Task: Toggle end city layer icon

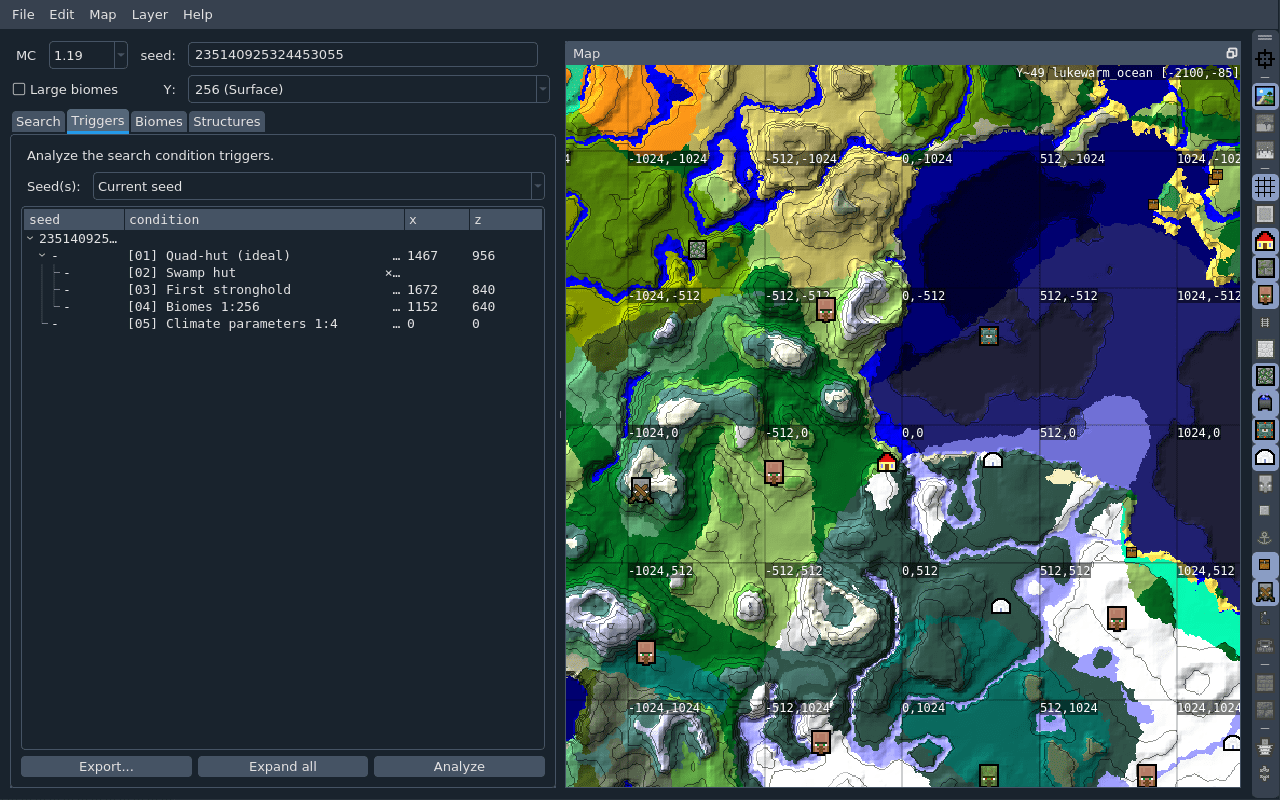Action: pos(1264,746)
